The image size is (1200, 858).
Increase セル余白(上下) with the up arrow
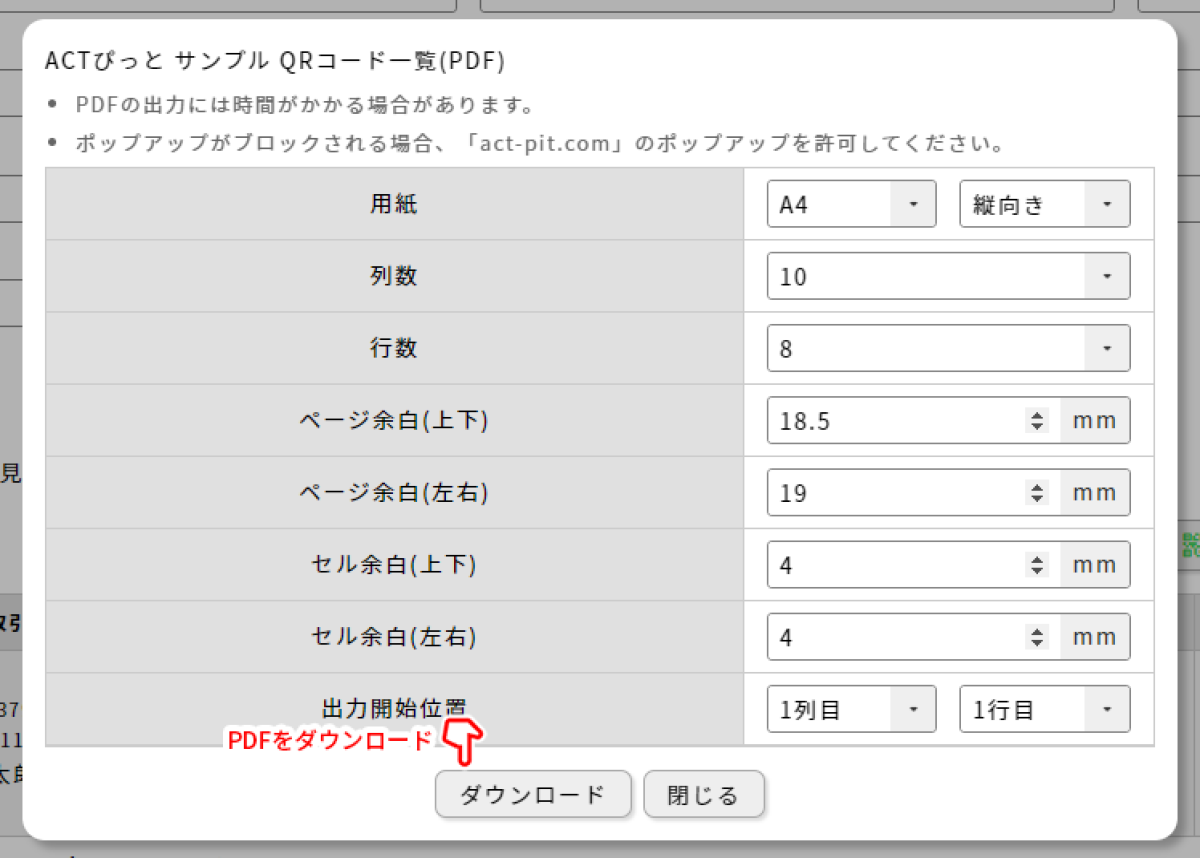point(1037,559)
